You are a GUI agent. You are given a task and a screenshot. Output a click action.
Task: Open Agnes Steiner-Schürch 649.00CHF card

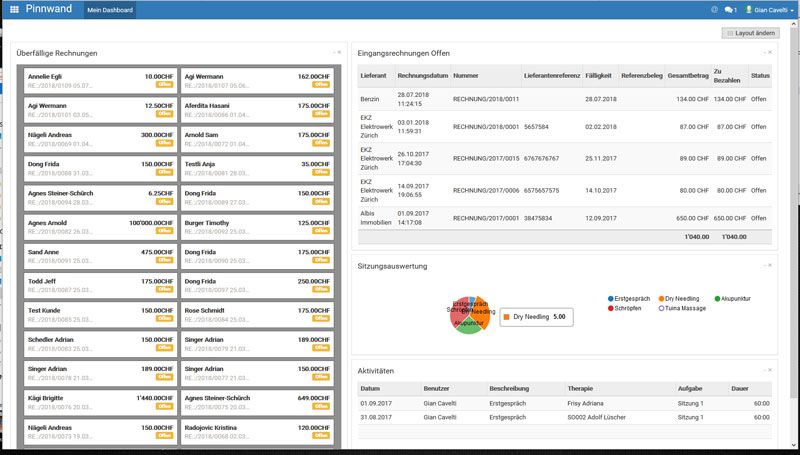click(257, 402)
